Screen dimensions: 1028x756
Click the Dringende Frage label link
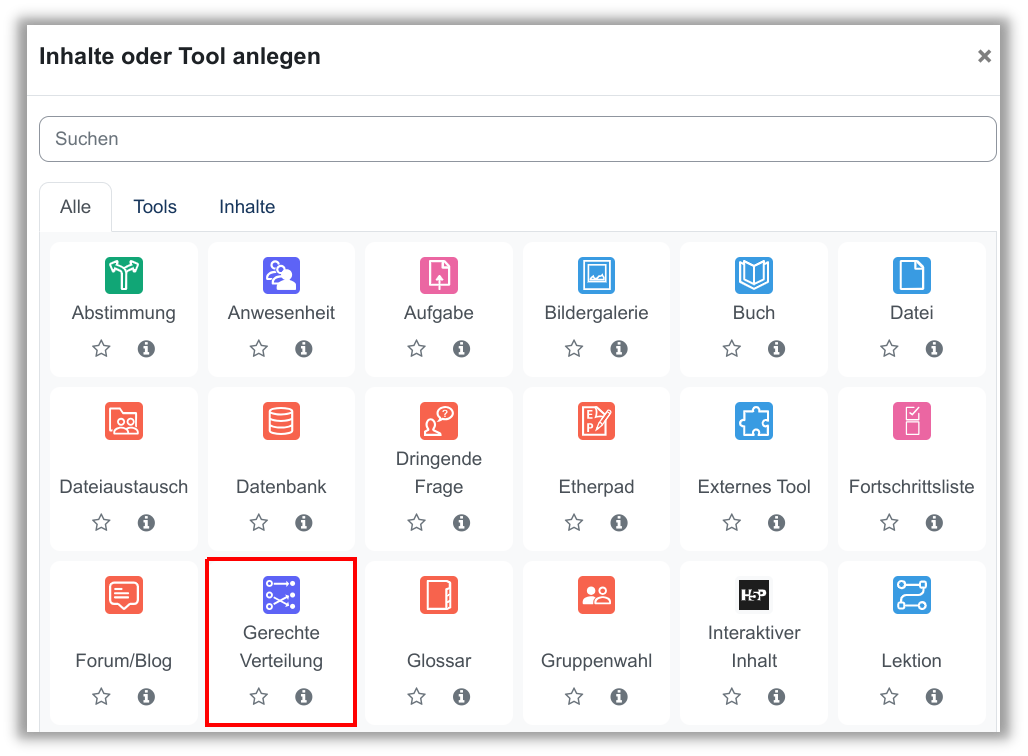click(439, 473)
